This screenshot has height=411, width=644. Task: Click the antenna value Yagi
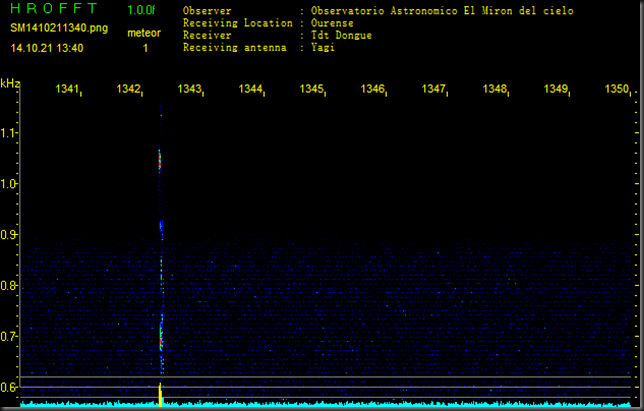[323, 48]
